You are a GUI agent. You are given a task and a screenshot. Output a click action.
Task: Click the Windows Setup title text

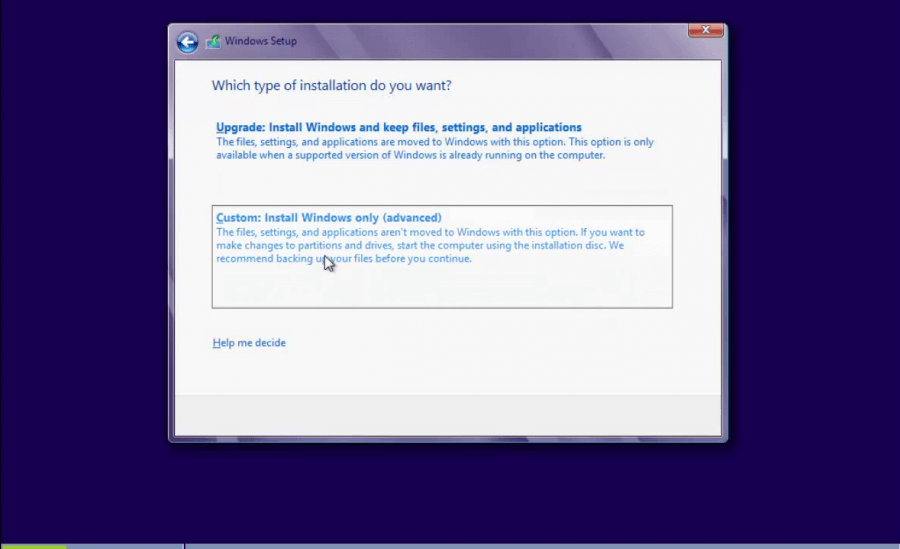click(261, 41)
